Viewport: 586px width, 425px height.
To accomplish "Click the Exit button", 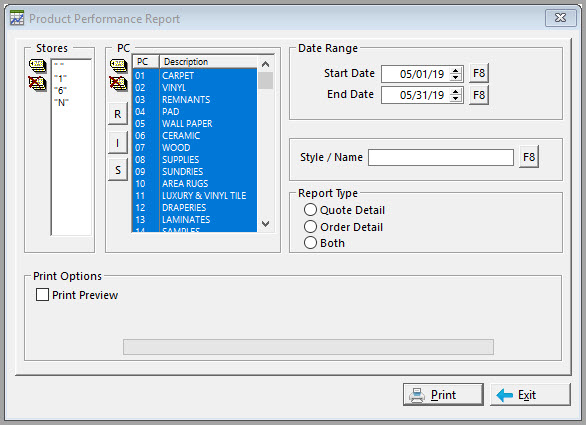I will (530, 395).
